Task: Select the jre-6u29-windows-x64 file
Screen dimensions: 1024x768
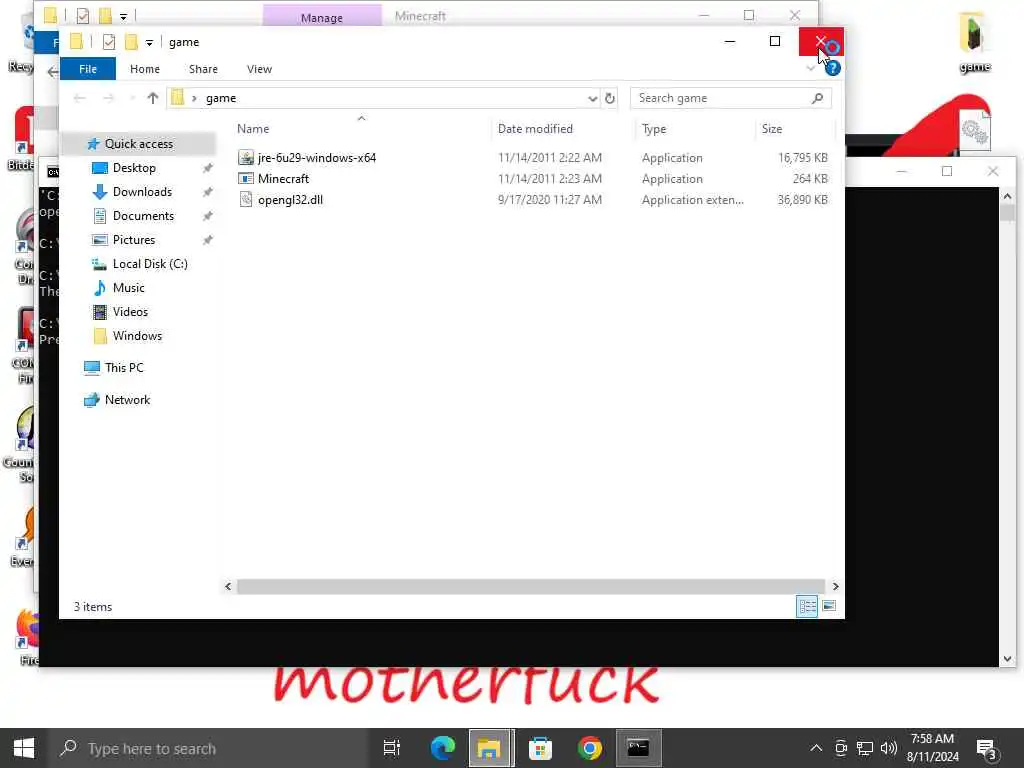Action: pos(317,158)
